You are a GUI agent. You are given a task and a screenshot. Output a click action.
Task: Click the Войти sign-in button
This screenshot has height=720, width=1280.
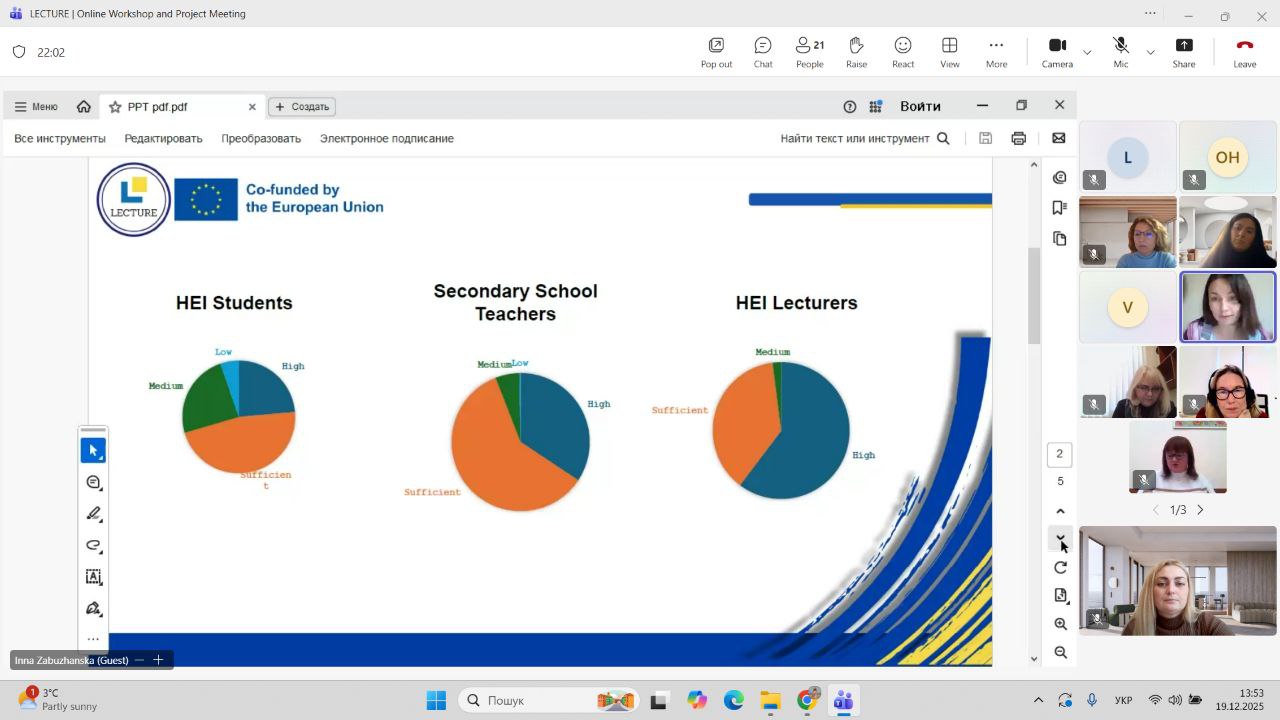click(920, 106)
